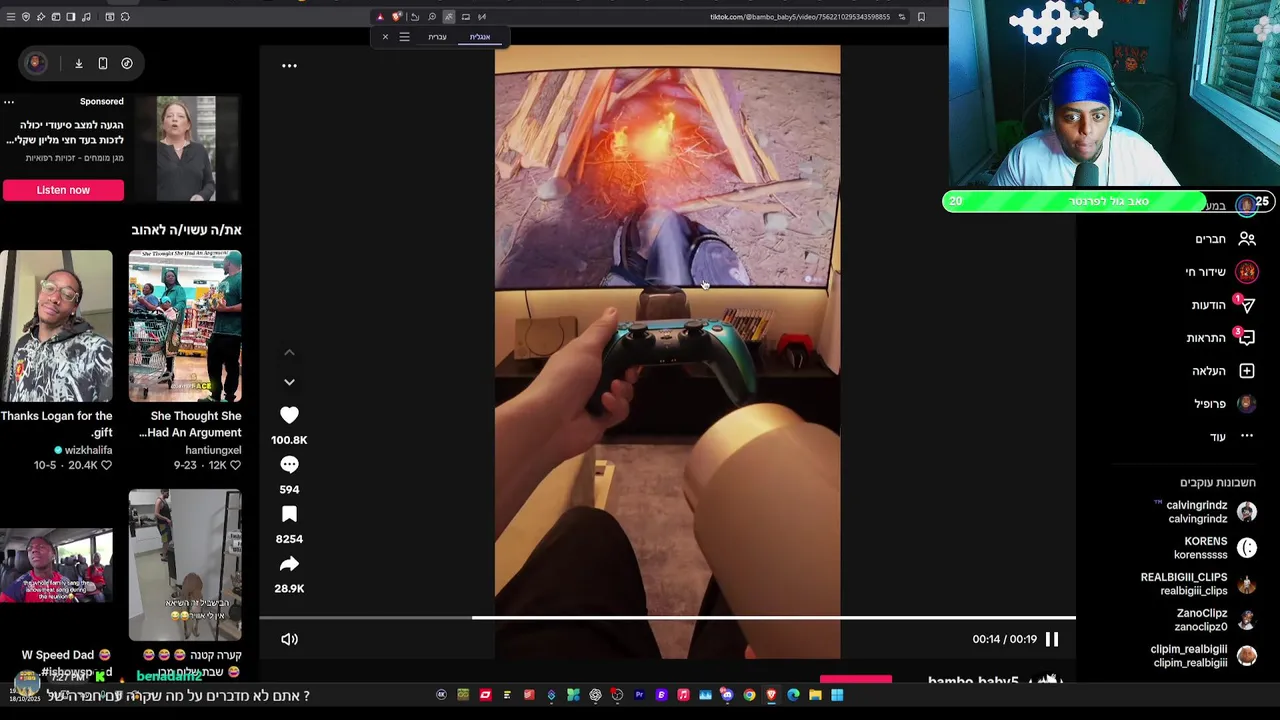
Task: Pause the playing TikTok video
Action: click(1052, 639)
